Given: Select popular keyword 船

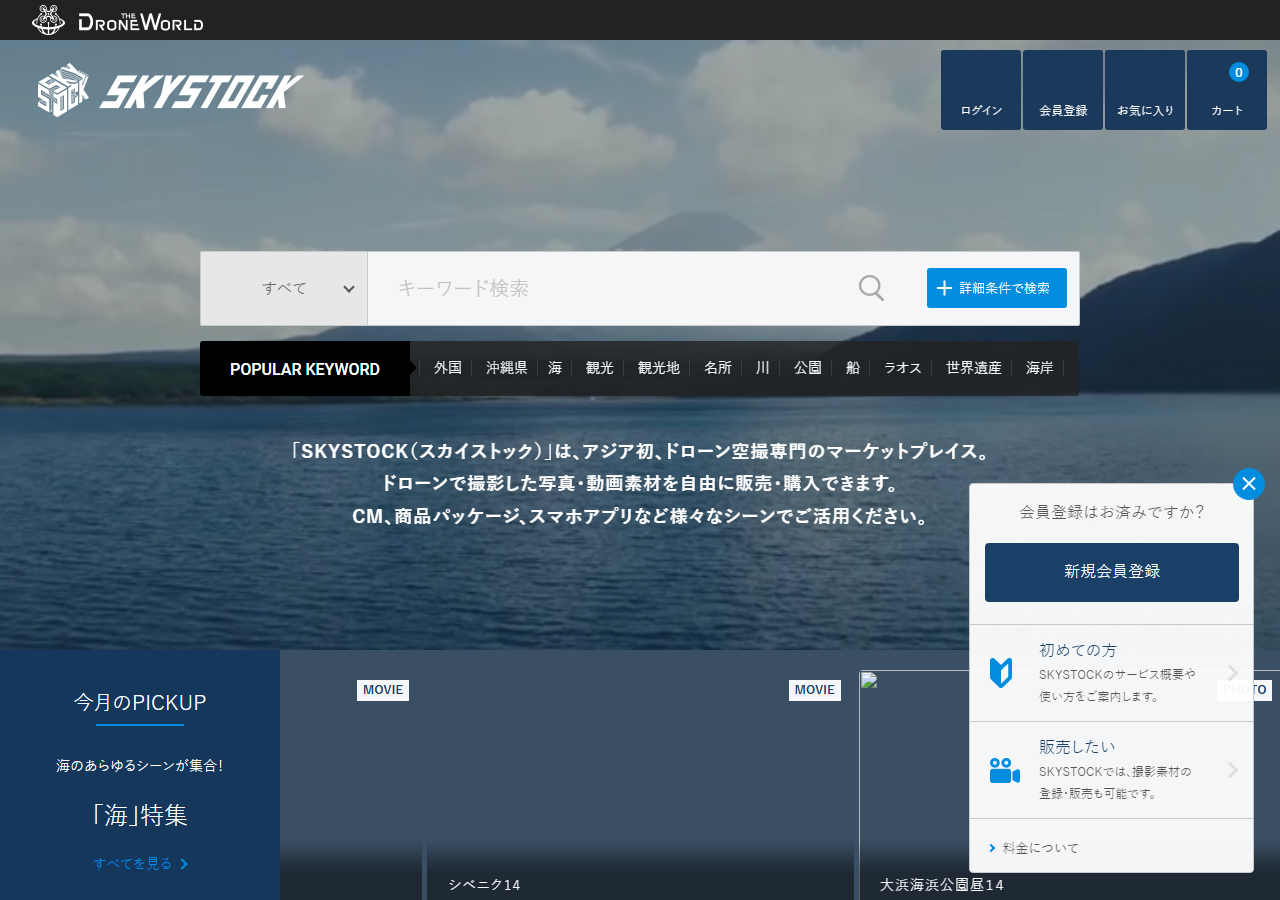Looking at the screenshot, I should (x=853, y=368).
